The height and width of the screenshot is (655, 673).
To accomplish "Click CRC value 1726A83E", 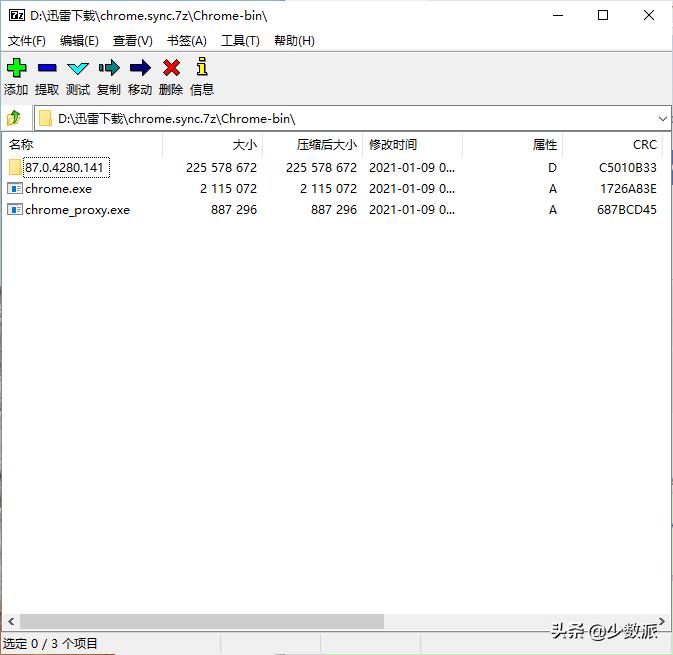I will (x=628, y=188).
